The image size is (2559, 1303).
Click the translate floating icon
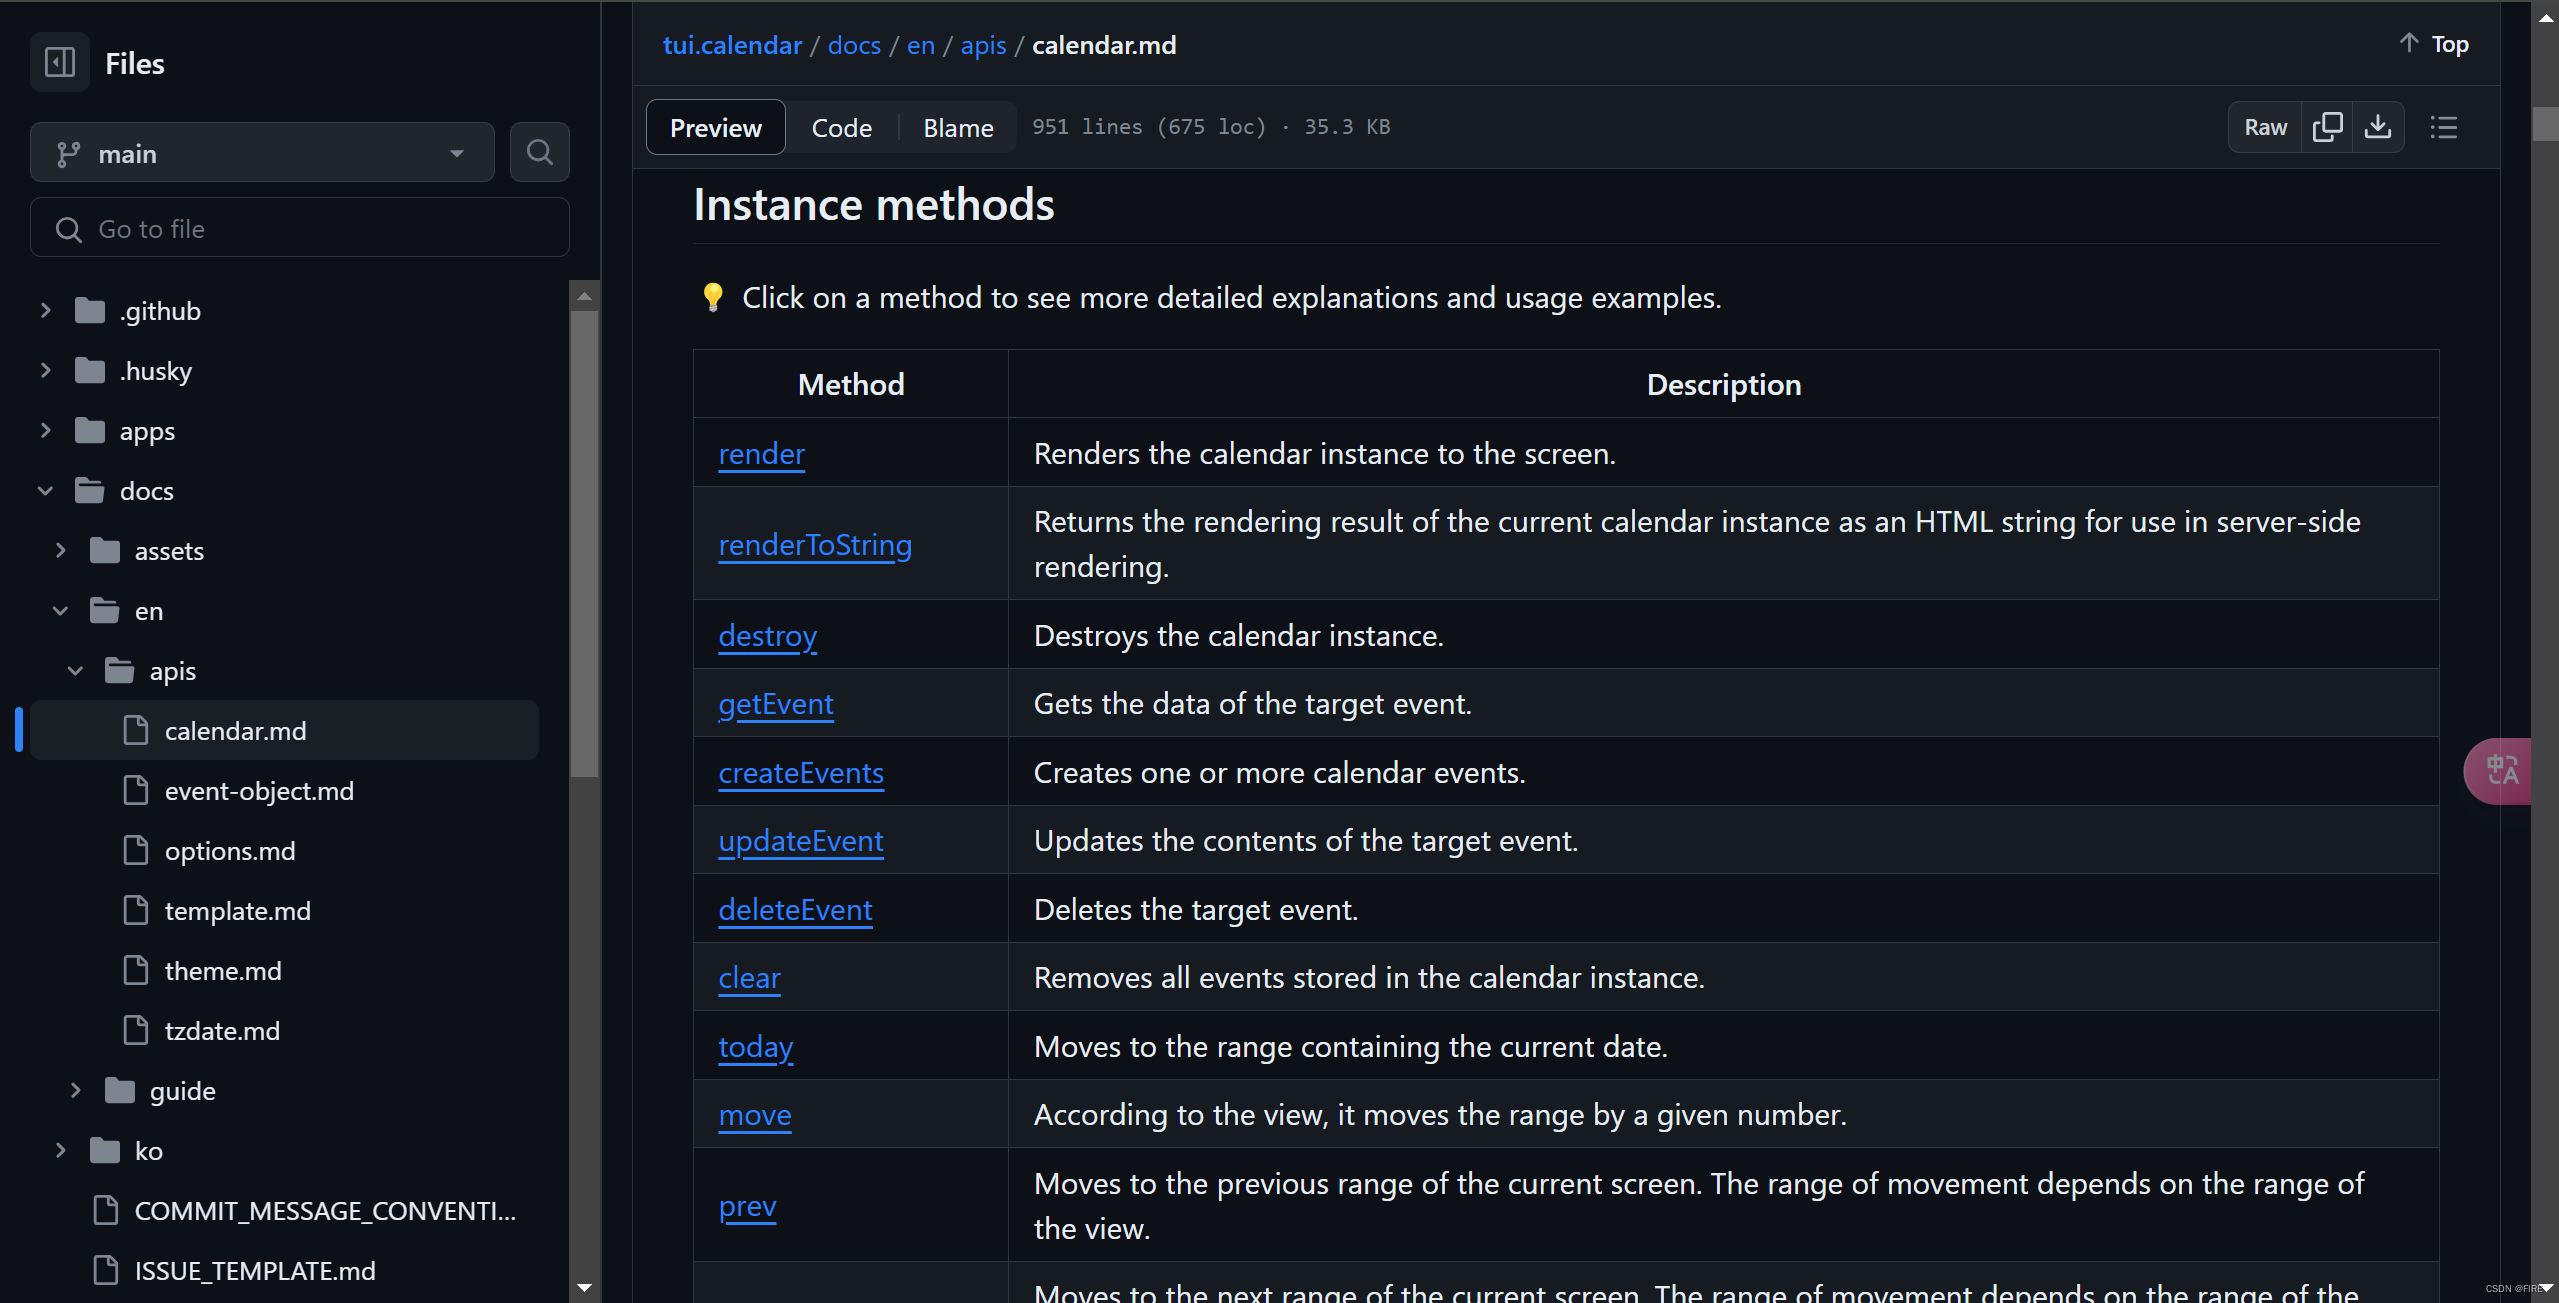click(x=2502, y=770)
